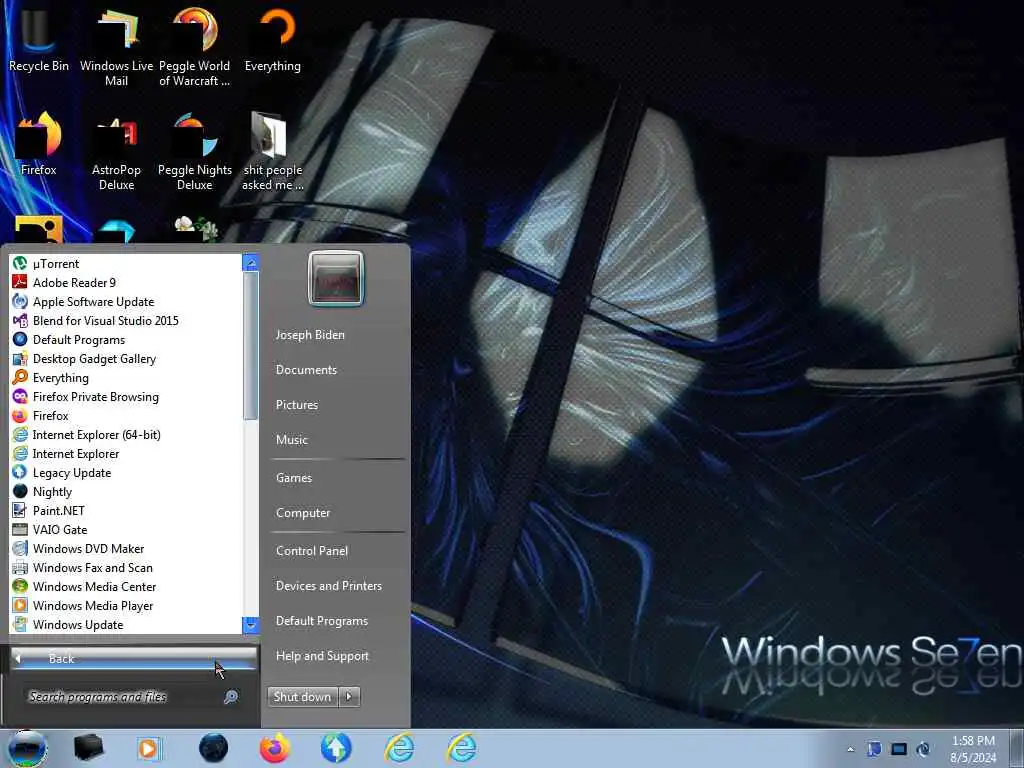Open Windows Live Mail desktop shortcut

[116, 46]
